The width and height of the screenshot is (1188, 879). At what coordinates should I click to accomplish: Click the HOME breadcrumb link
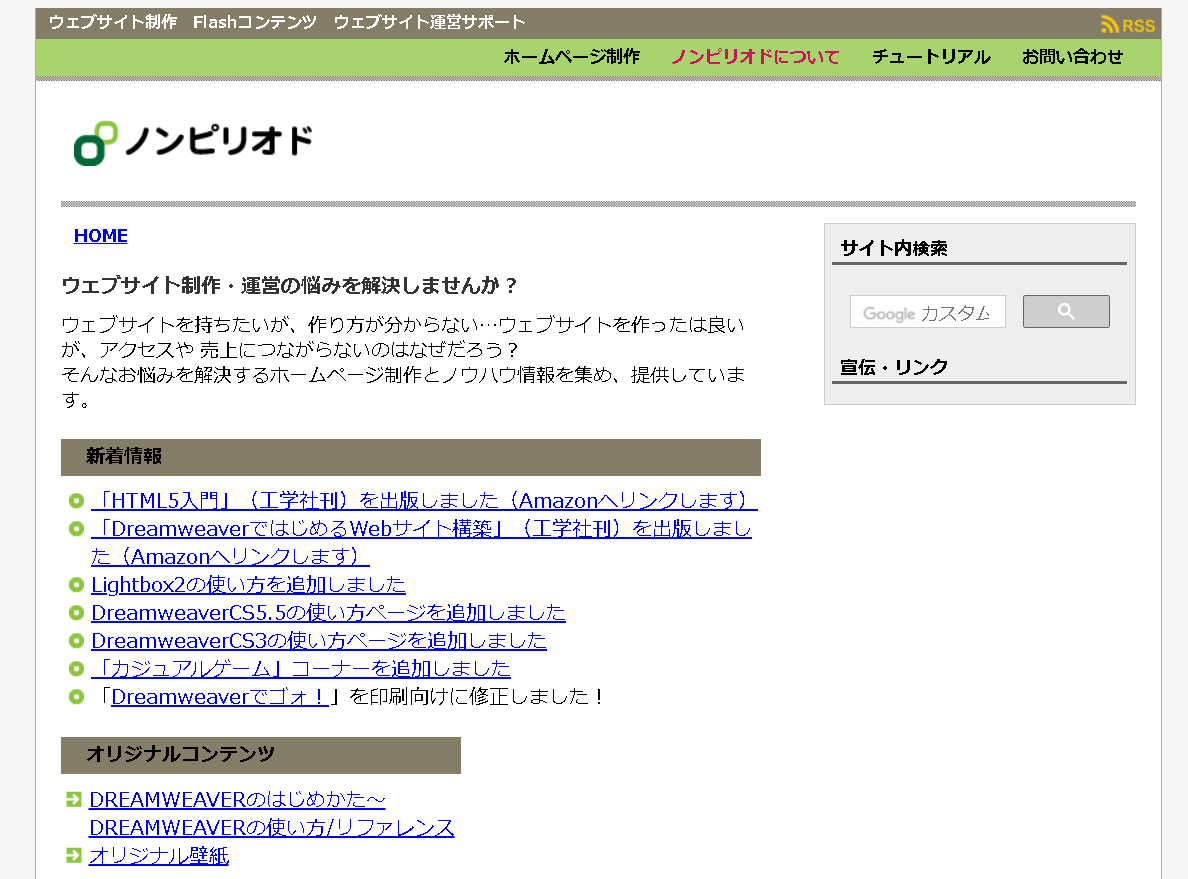point(101,236)
